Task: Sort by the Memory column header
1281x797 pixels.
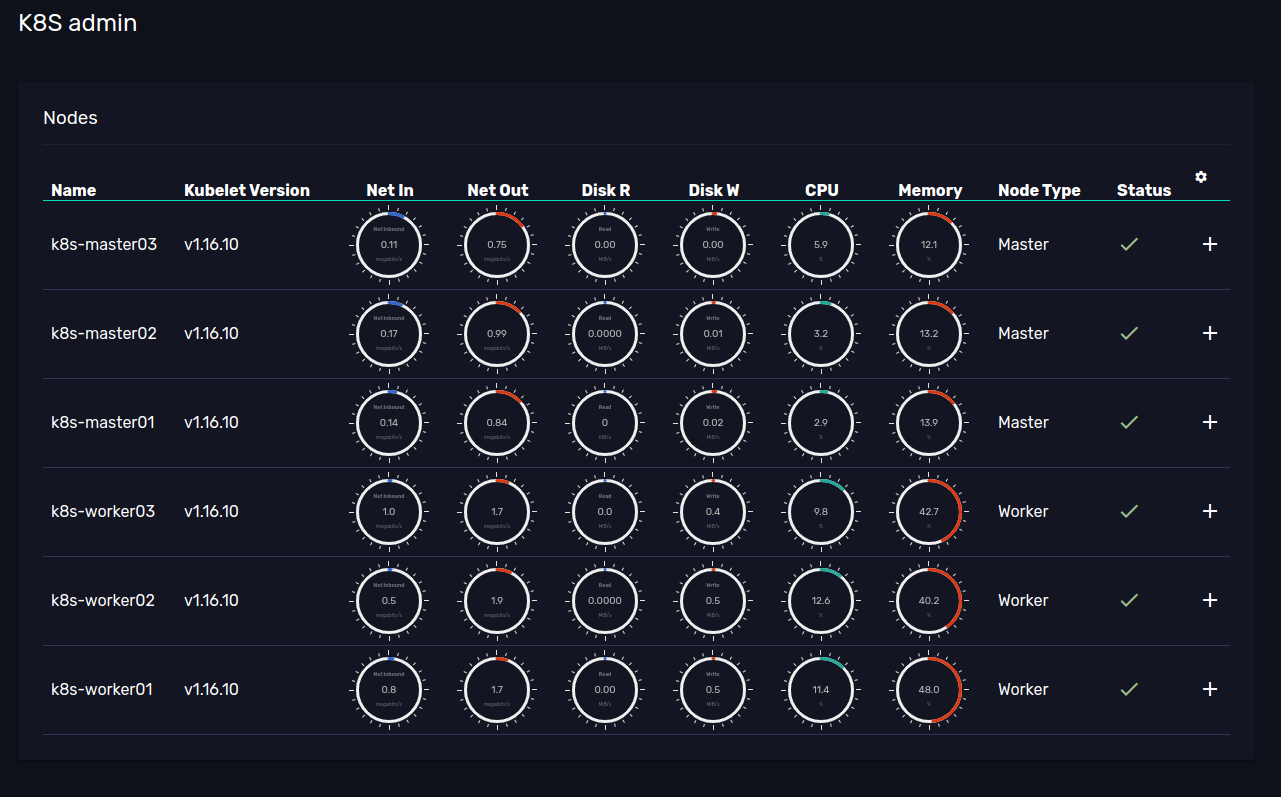Action: coord(930,190)
